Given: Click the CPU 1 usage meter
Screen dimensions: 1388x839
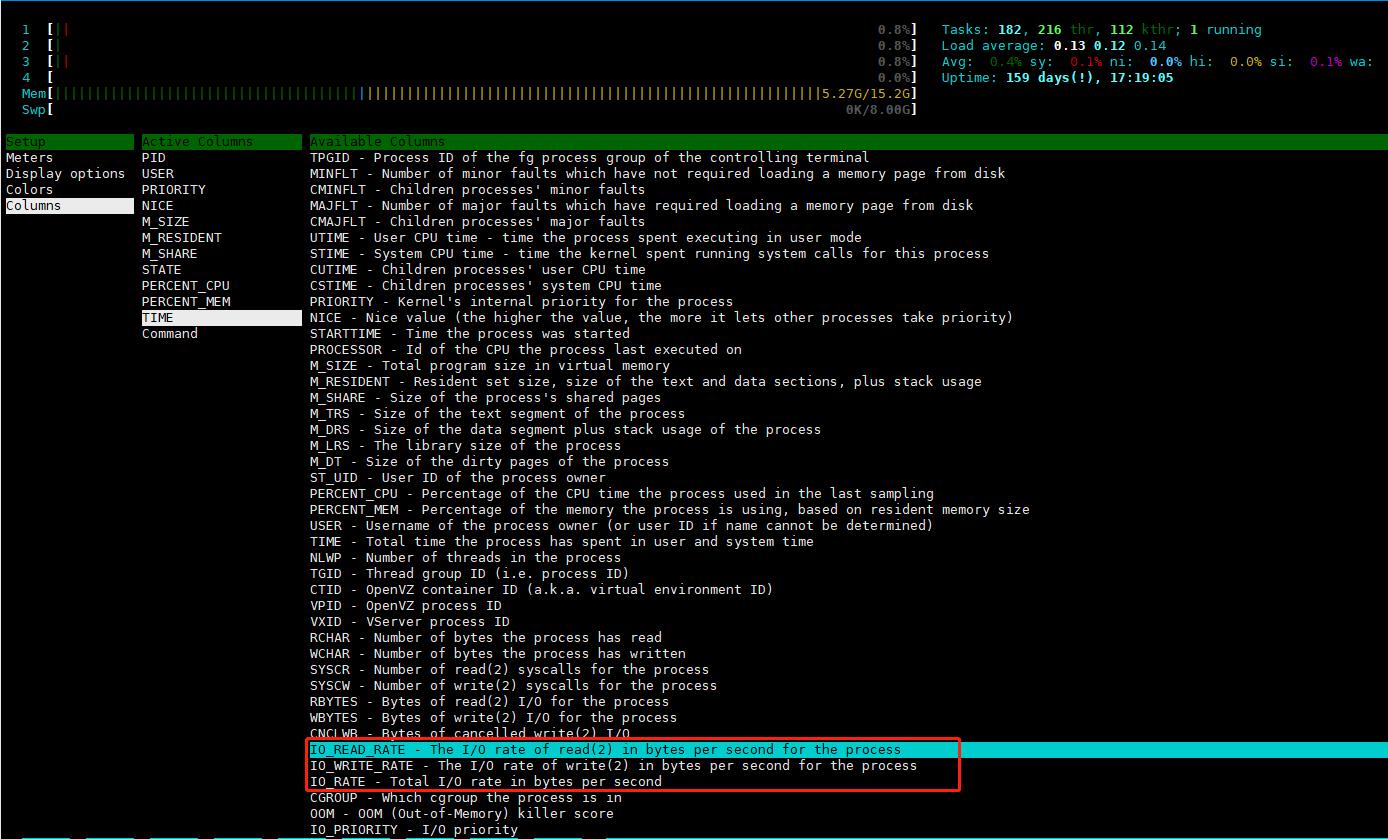Looking at the screenshot, I should 469,30.
